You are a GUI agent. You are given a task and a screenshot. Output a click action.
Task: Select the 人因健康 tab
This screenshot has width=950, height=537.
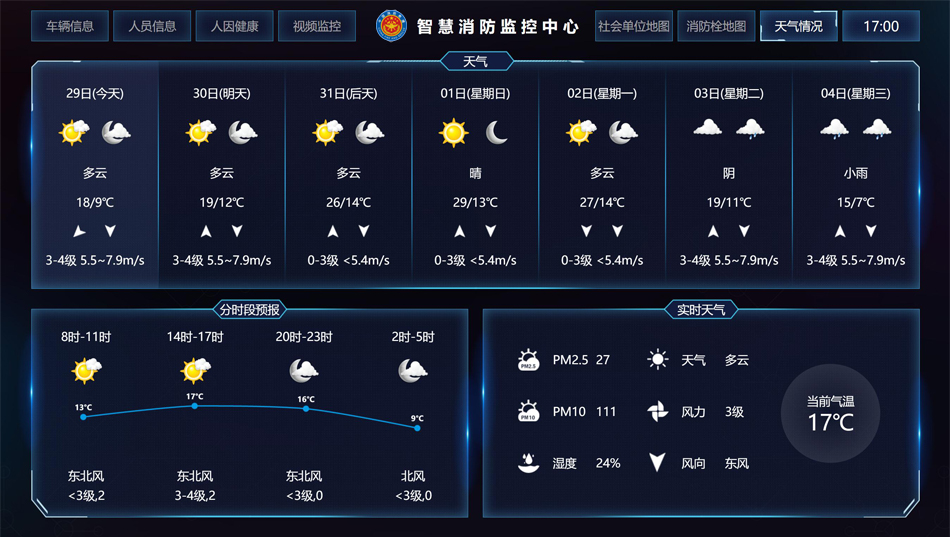coord(234,26)
